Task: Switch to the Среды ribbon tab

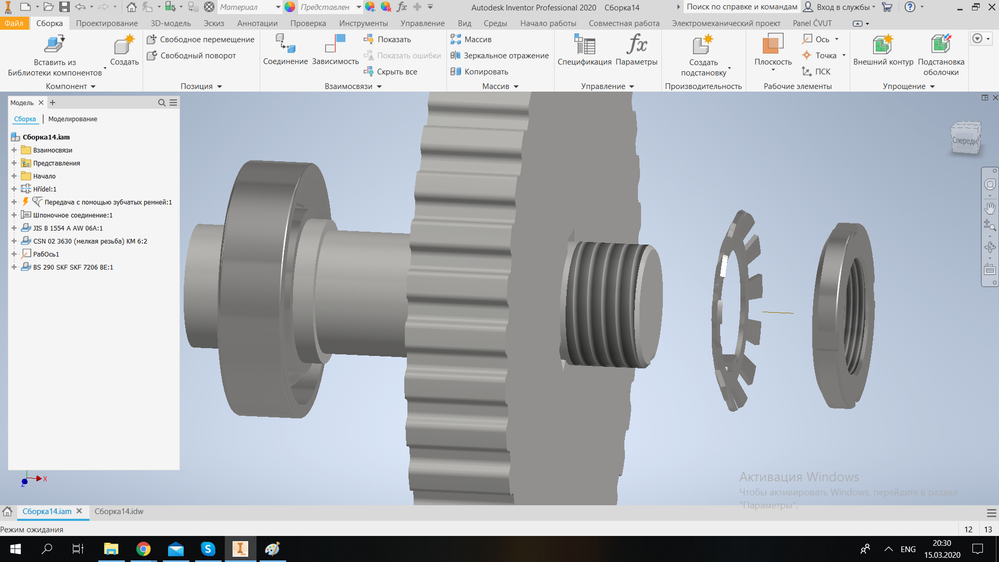Action: point(495,23)
